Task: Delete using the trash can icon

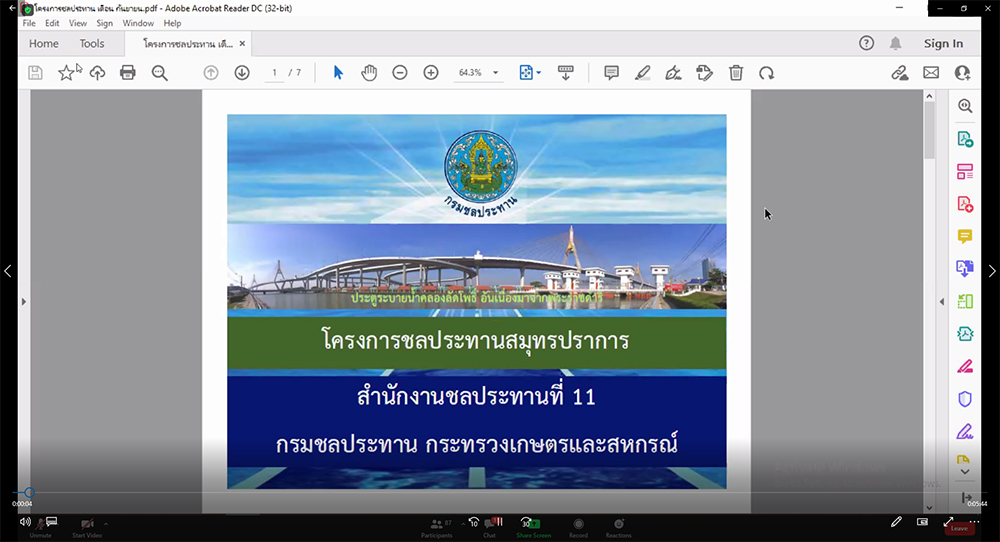Action: click(x=736, y=73)
